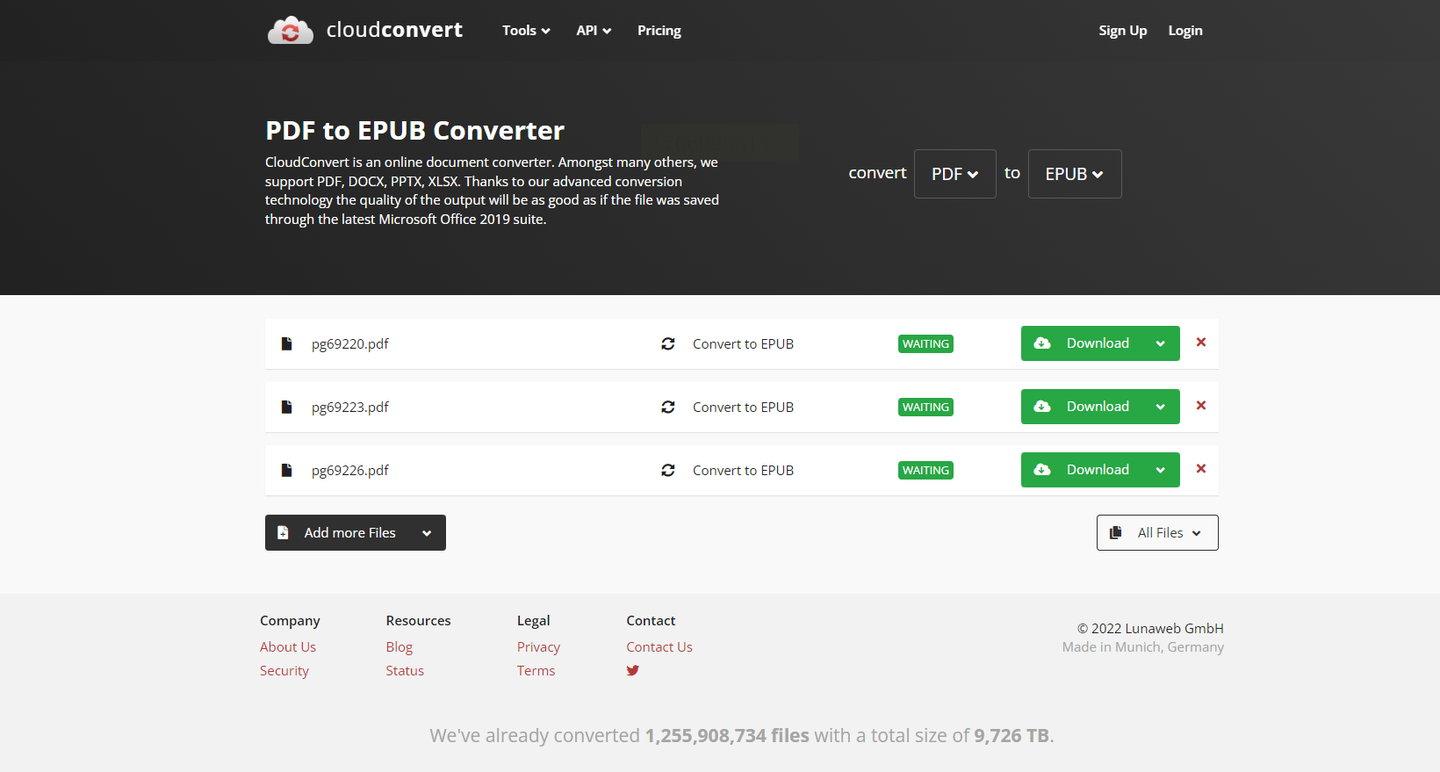
Task: Delete pg69226.pdf using the red X
Action: pos(1201,468)
